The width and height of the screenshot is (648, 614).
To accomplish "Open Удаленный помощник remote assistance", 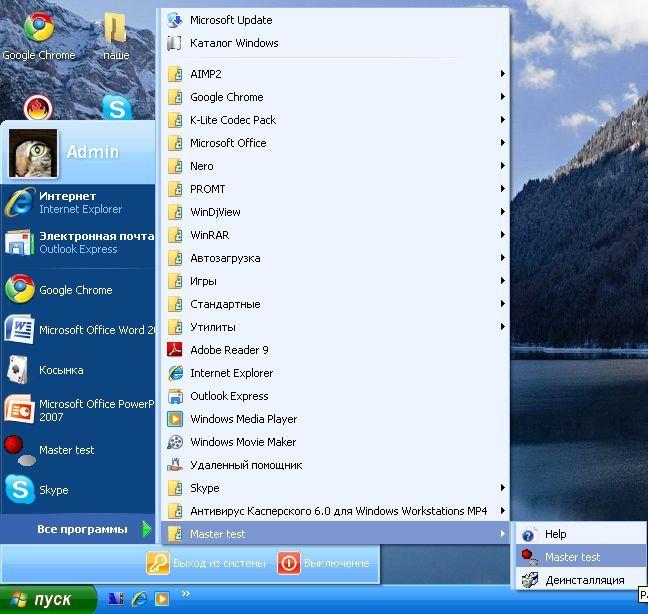I will coord(335,465).
